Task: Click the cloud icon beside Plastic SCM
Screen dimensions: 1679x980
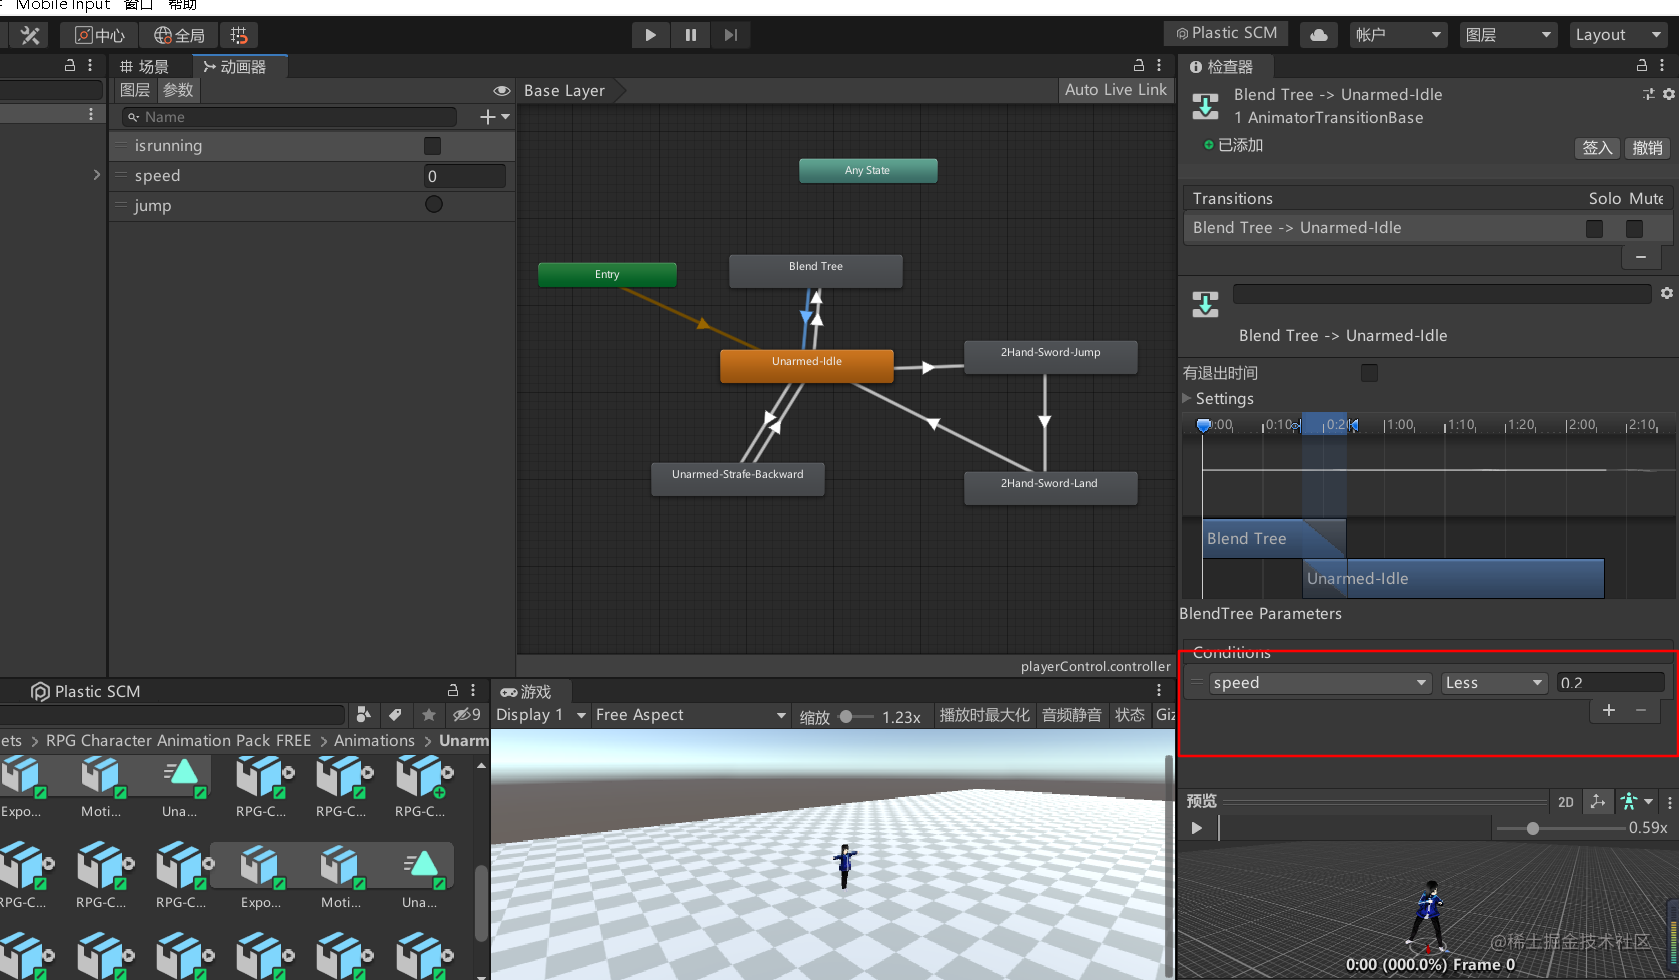Action: [x=1318, y=33]
